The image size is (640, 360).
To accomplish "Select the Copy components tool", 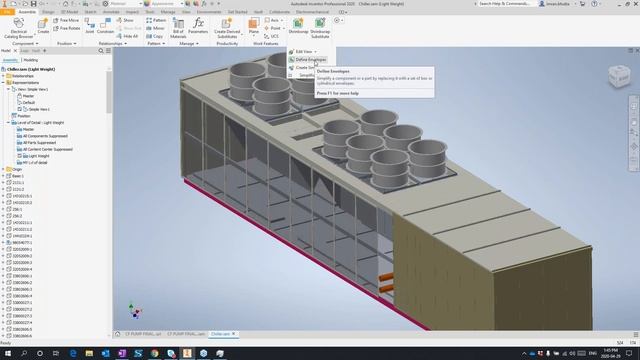I will (x=155, y=36).
